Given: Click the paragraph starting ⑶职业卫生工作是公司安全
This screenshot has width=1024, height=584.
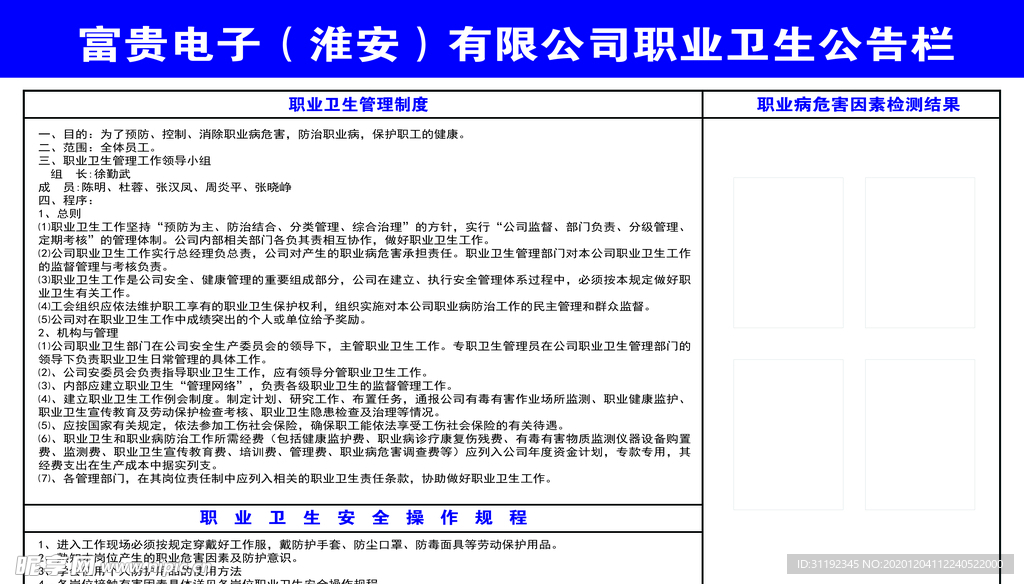Looking at the screenshot, I should tap(364, 280).
